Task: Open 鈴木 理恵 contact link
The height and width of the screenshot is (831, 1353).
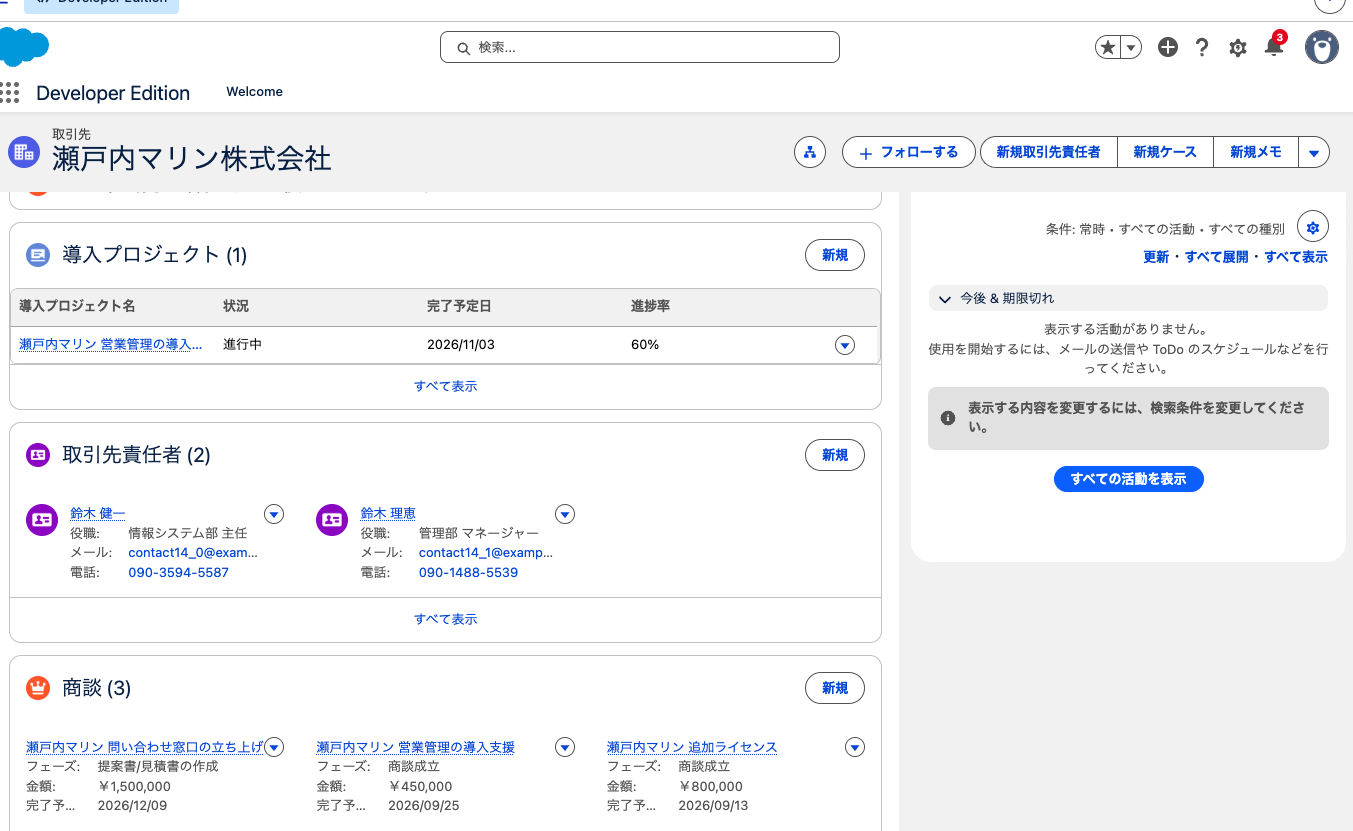Action: tap(388, 513)
